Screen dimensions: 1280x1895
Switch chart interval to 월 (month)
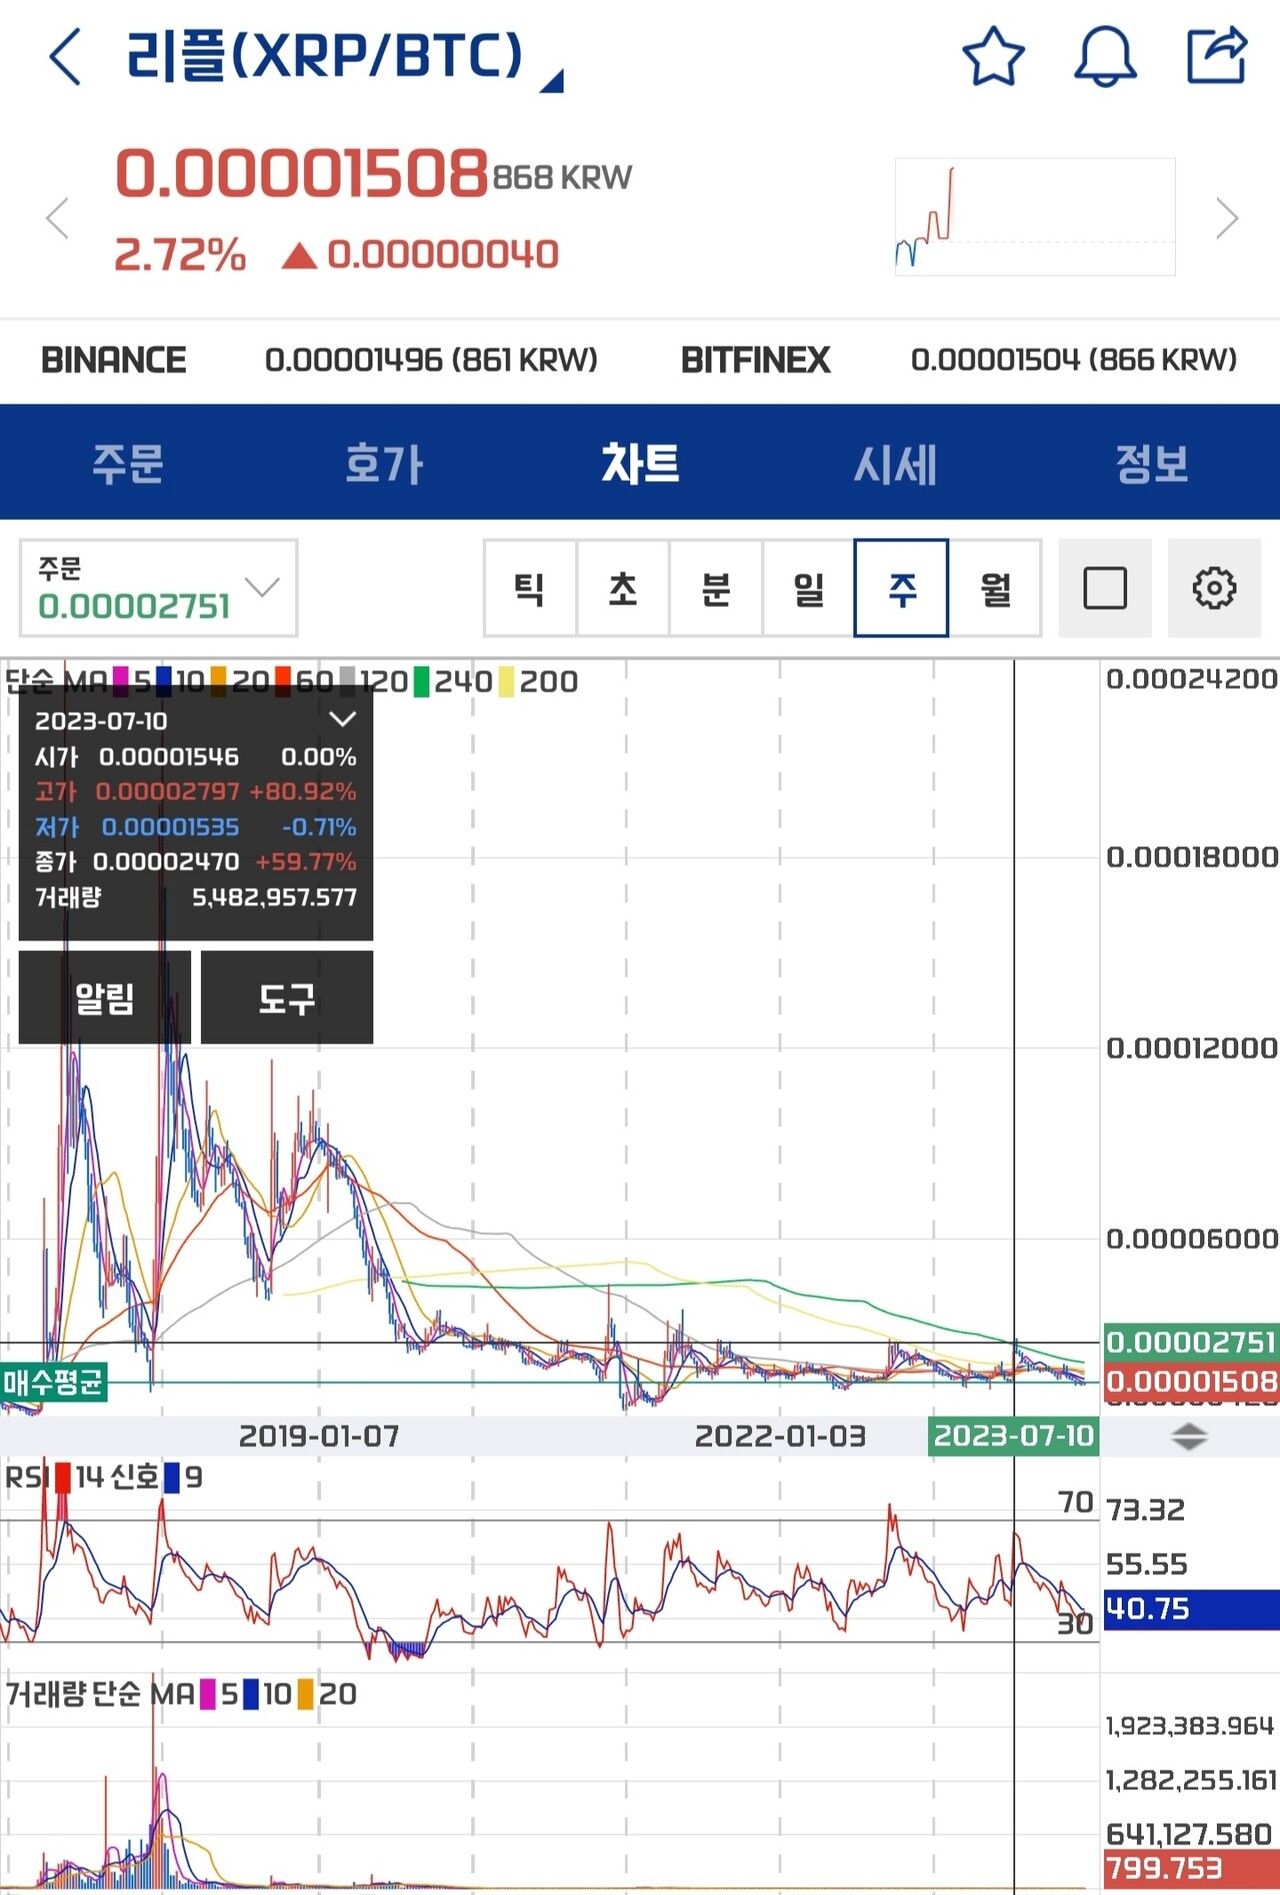click(x=995, y=588)
